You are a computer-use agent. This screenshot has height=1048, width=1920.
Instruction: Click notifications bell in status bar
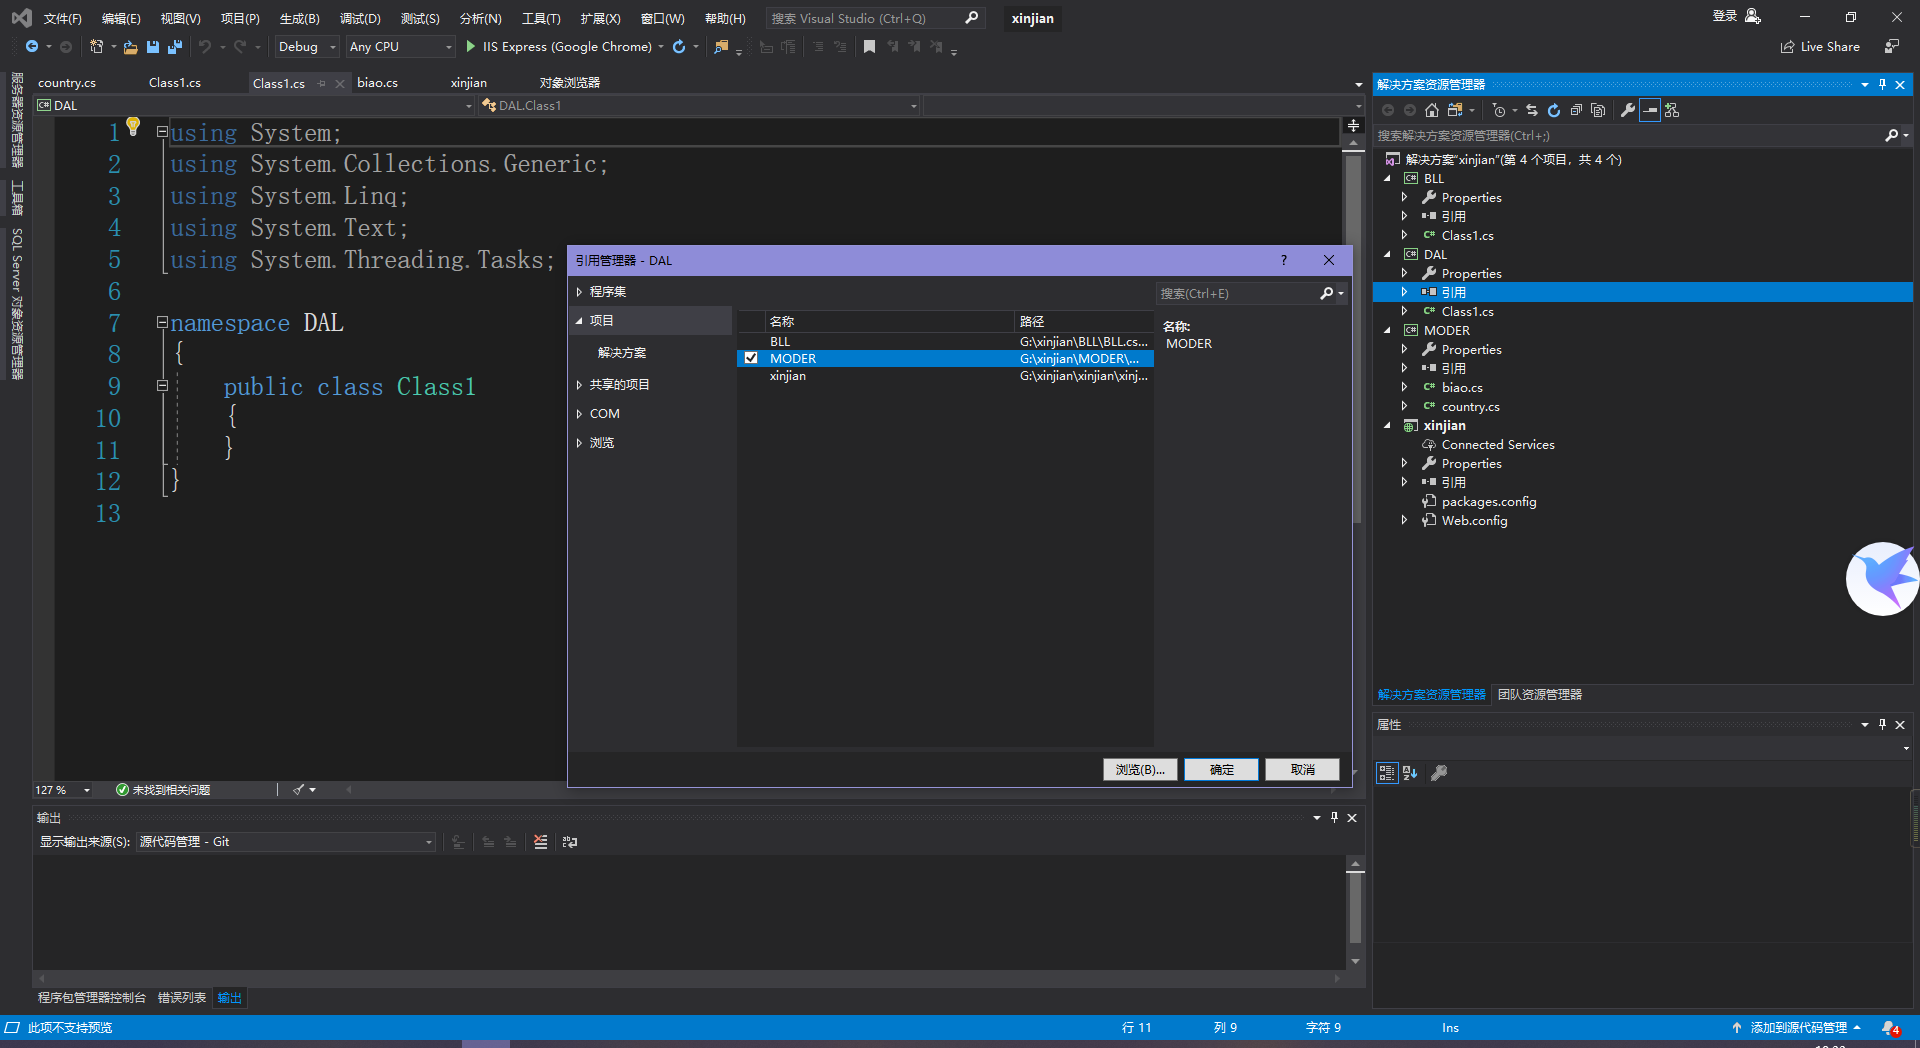click(x=1890, y=1028)
